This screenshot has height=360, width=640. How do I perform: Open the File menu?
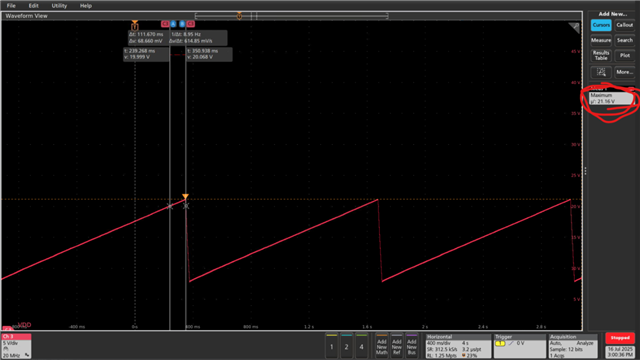click(x=11, y=6)
